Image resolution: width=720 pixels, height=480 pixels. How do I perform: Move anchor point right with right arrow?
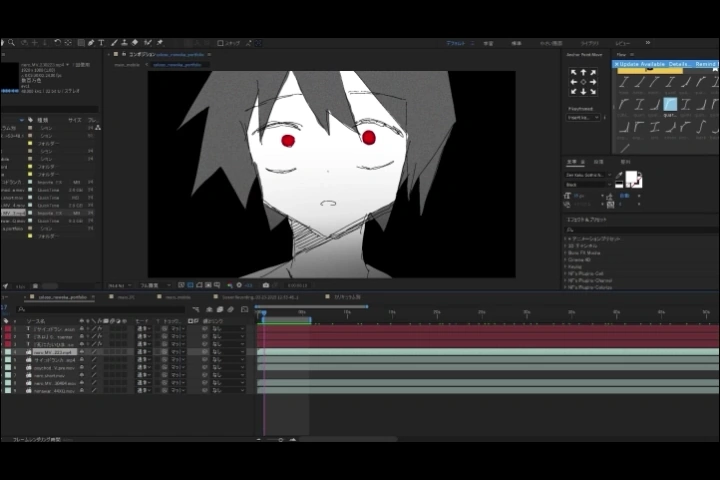[593, 82]
